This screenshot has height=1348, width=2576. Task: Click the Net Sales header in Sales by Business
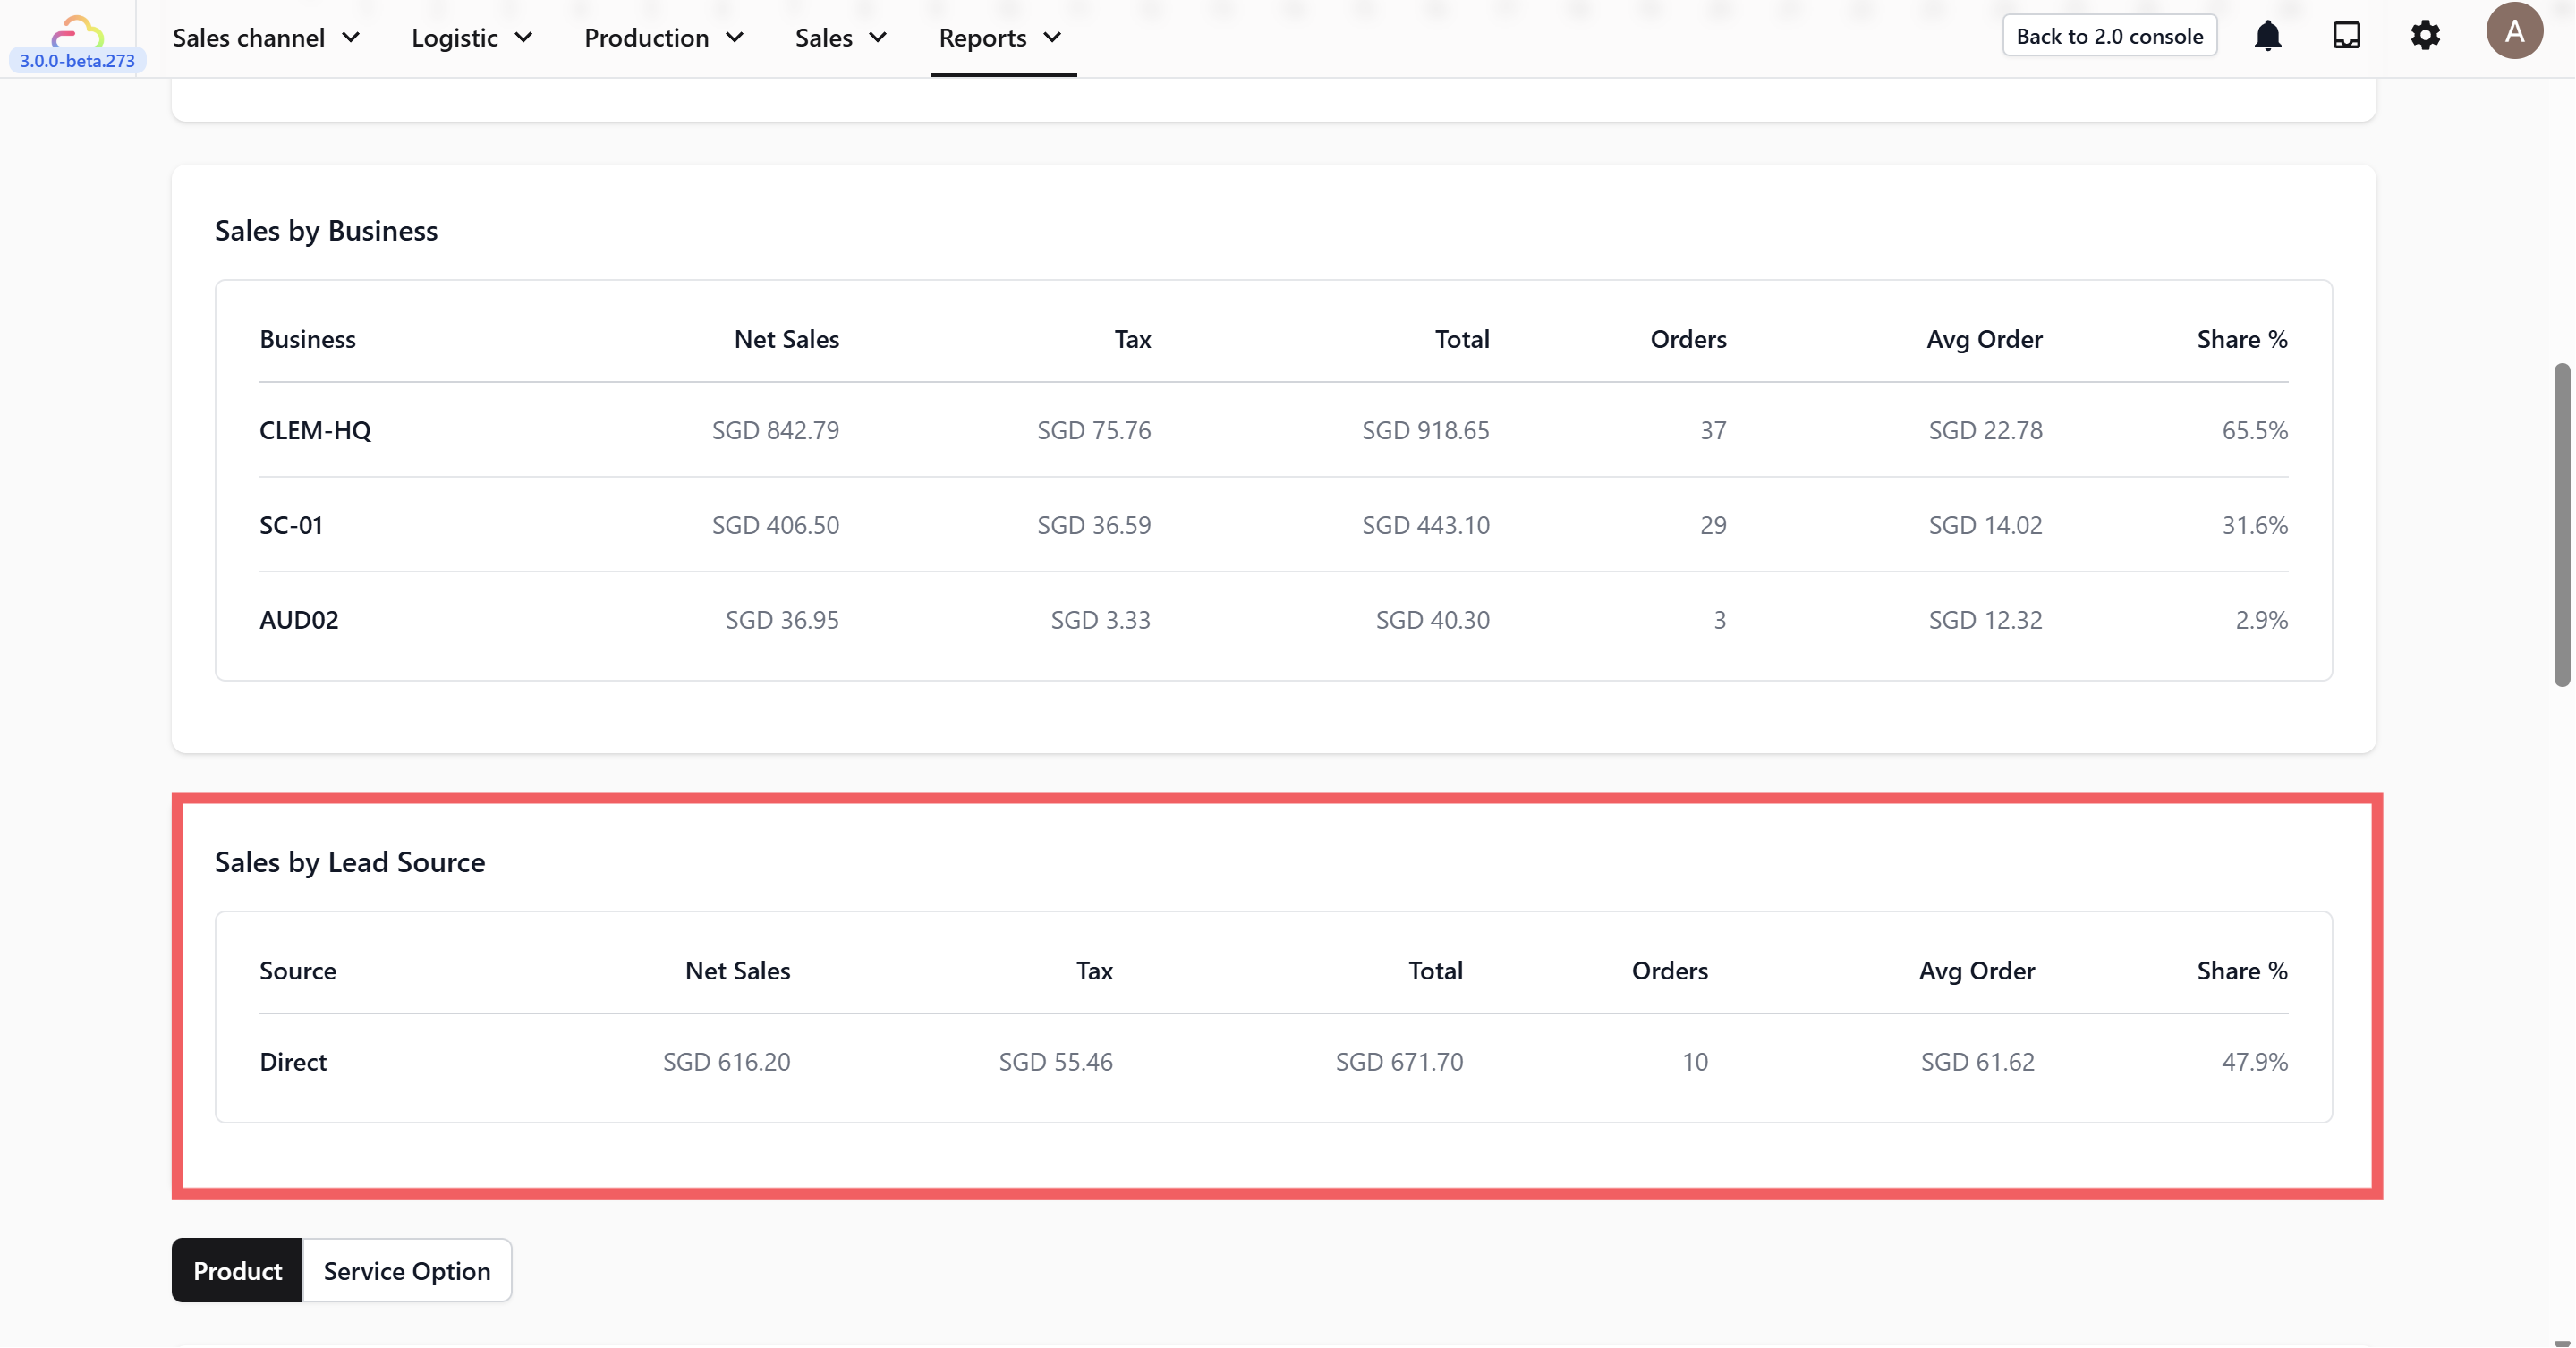click(786, 339)
